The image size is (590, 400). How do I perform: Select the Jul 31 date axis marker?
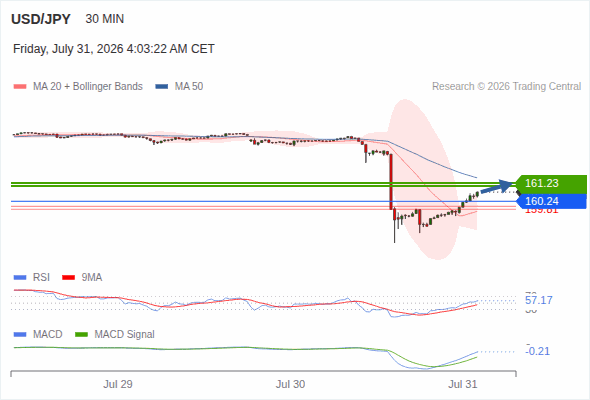pyautogui.click(x=462, y=384)
